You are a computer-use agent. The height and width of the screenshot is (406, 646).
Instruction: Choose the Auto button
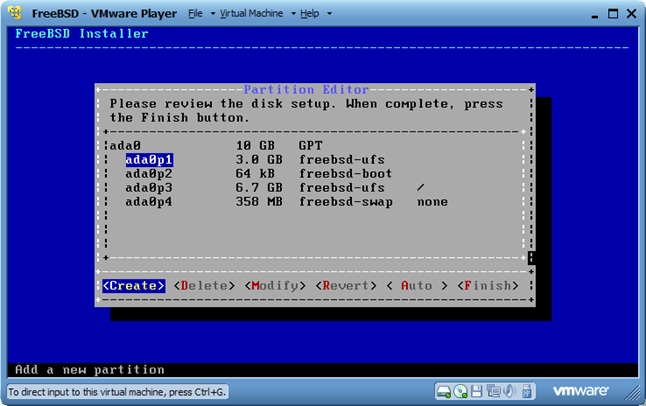tap(417, 286)
